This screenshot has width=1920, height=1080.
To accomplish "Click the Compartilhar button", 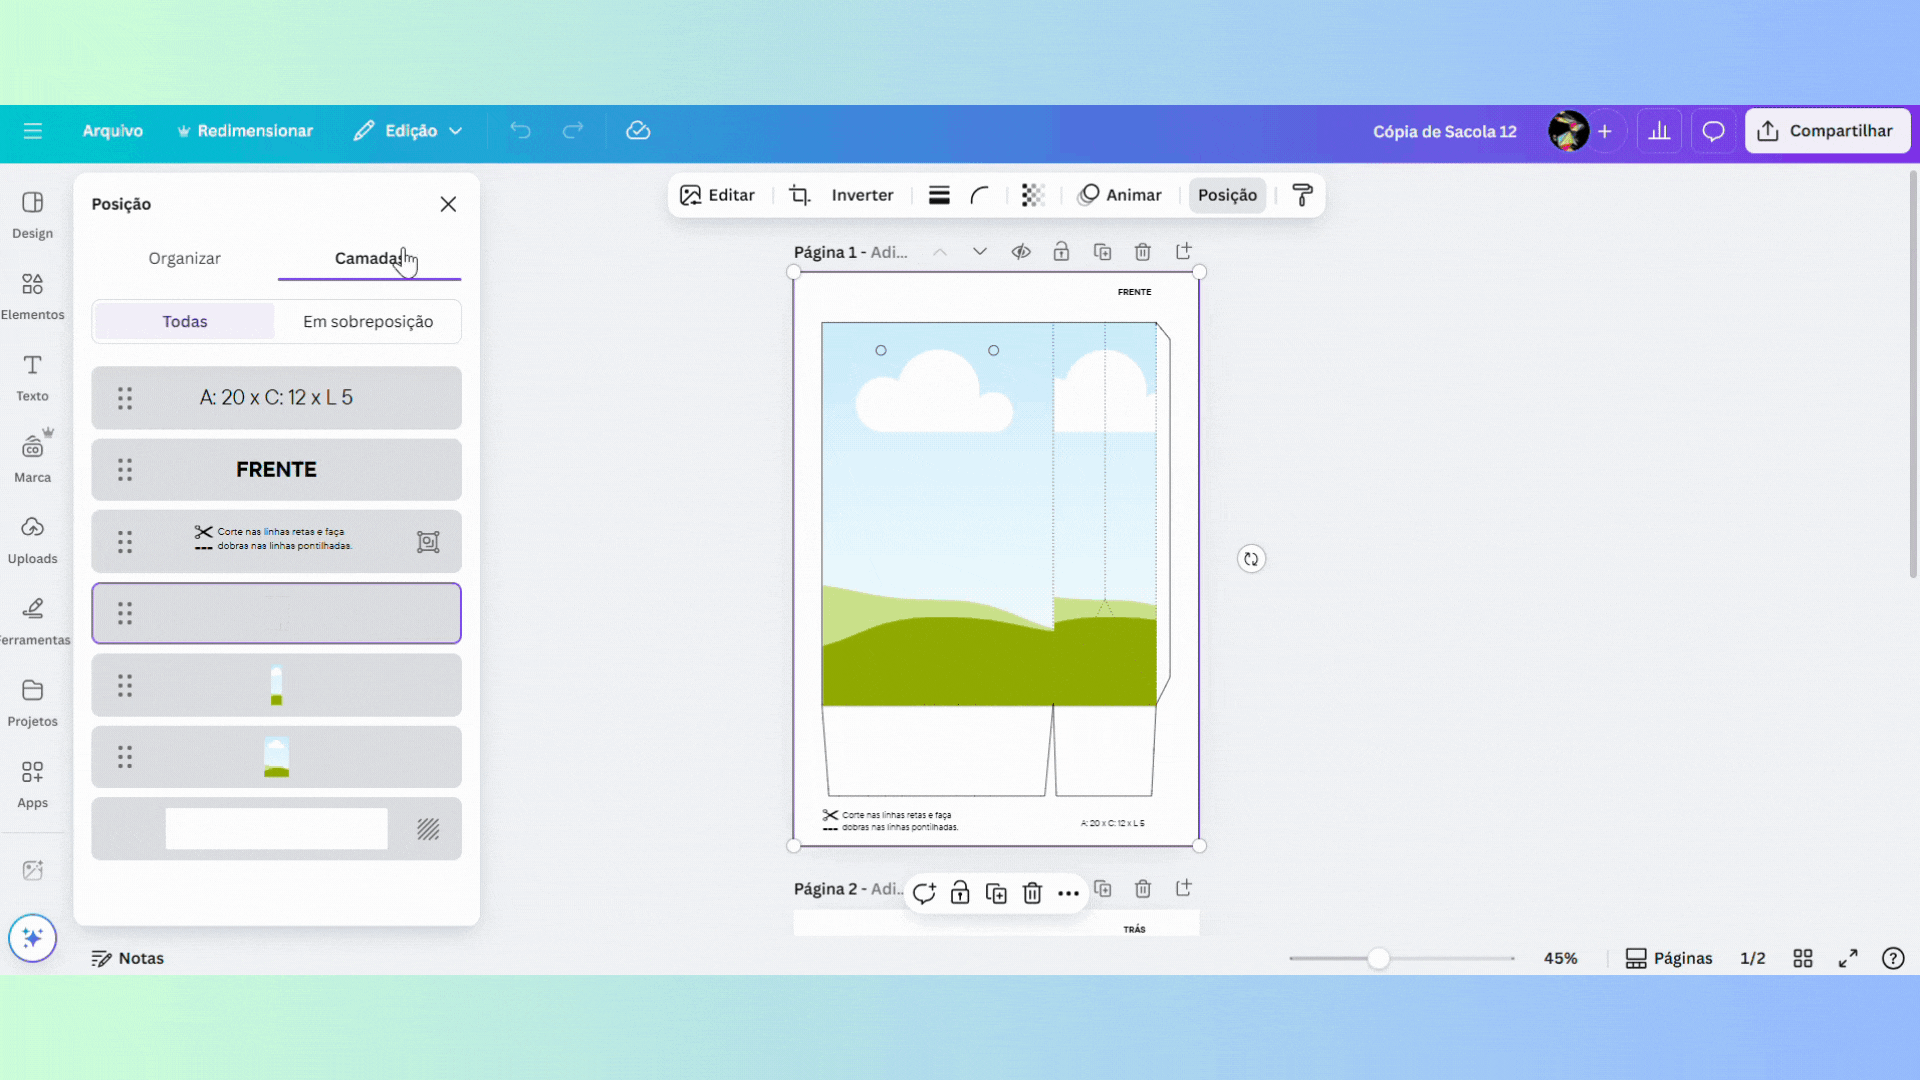I will click(1826, 131).
